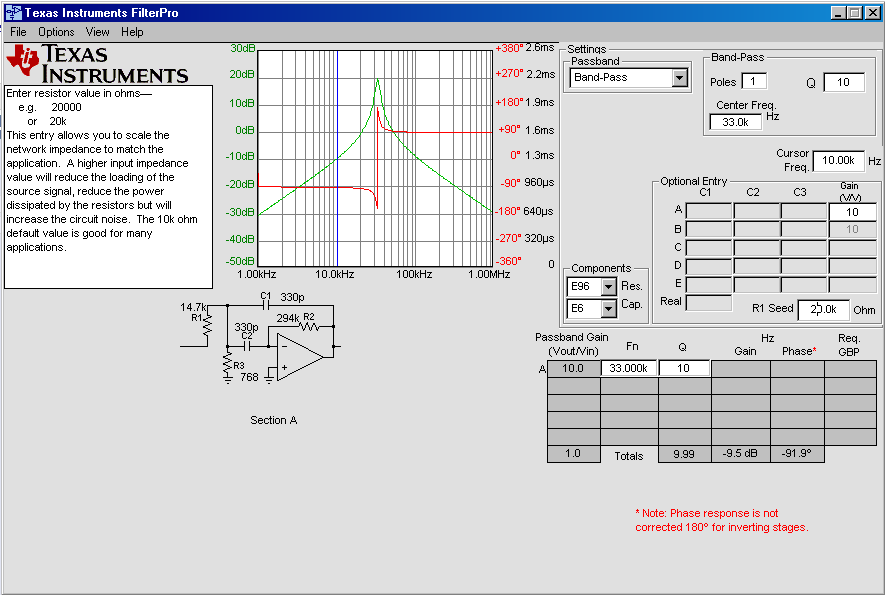The image size is (885, 595).
Task: Click the C3 field in Optional Entry row D
Action: point(804,266)
